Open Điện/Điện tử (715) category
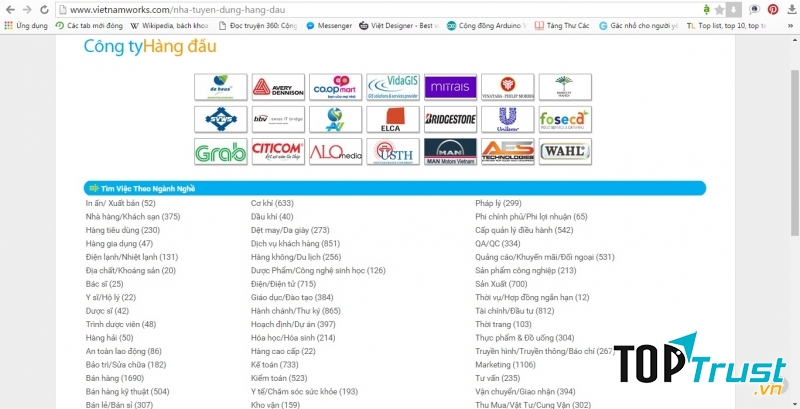800x409 pixels. [283, 284]
